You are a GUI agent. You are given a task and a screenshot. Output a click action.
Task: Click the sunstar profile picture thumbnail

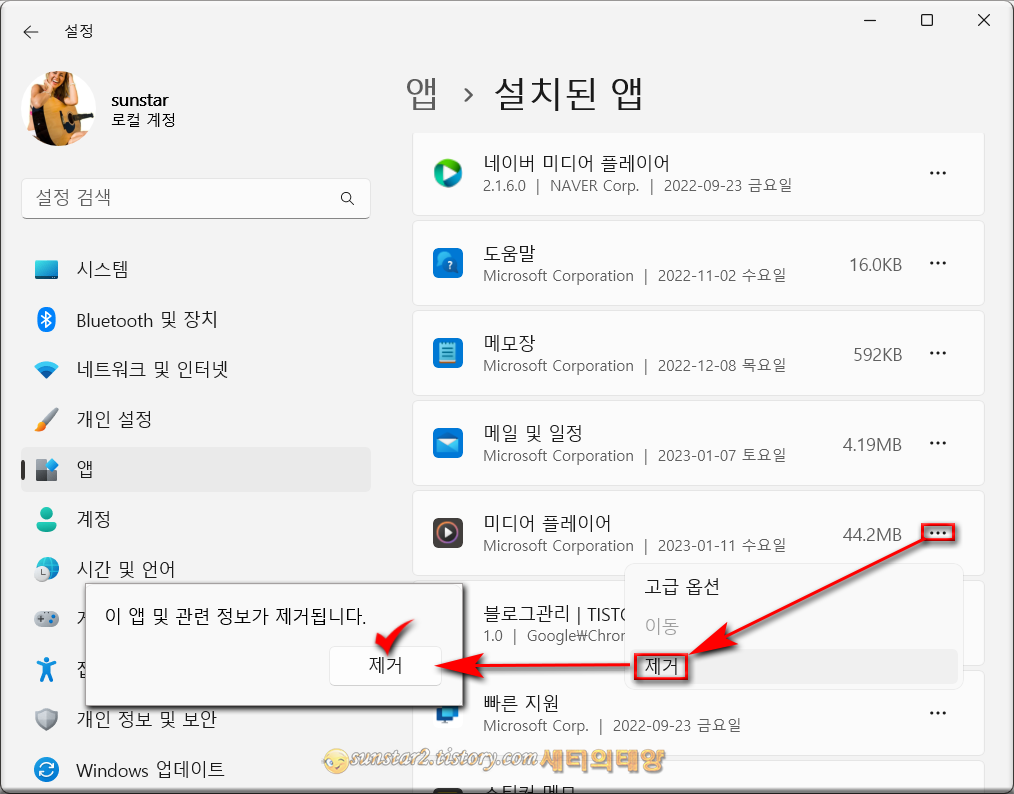tap(58, 108)
